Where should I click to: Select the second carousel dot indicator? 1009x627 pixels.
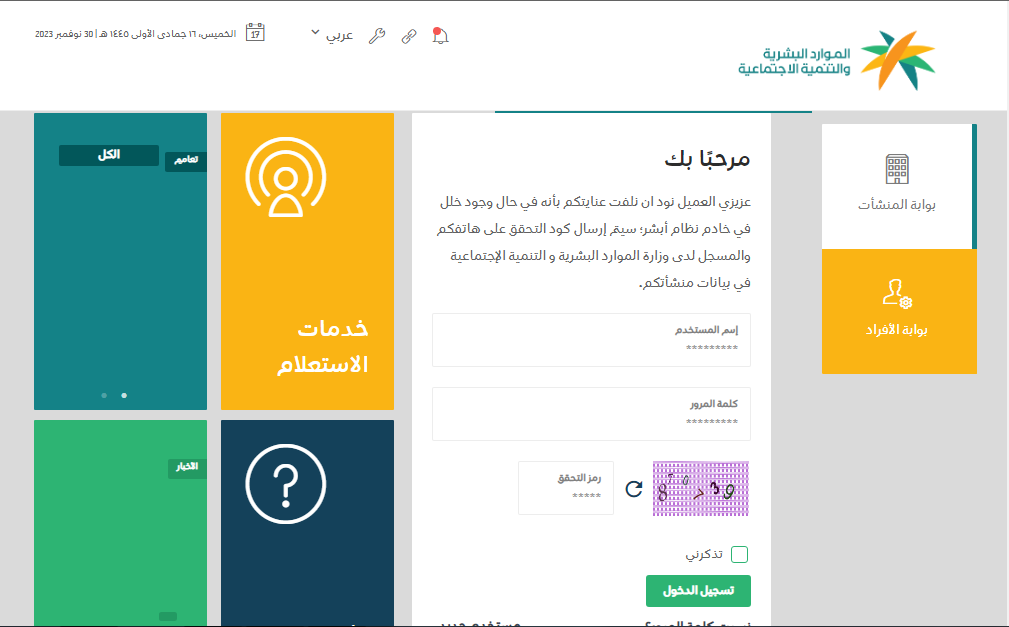[124, 395]
